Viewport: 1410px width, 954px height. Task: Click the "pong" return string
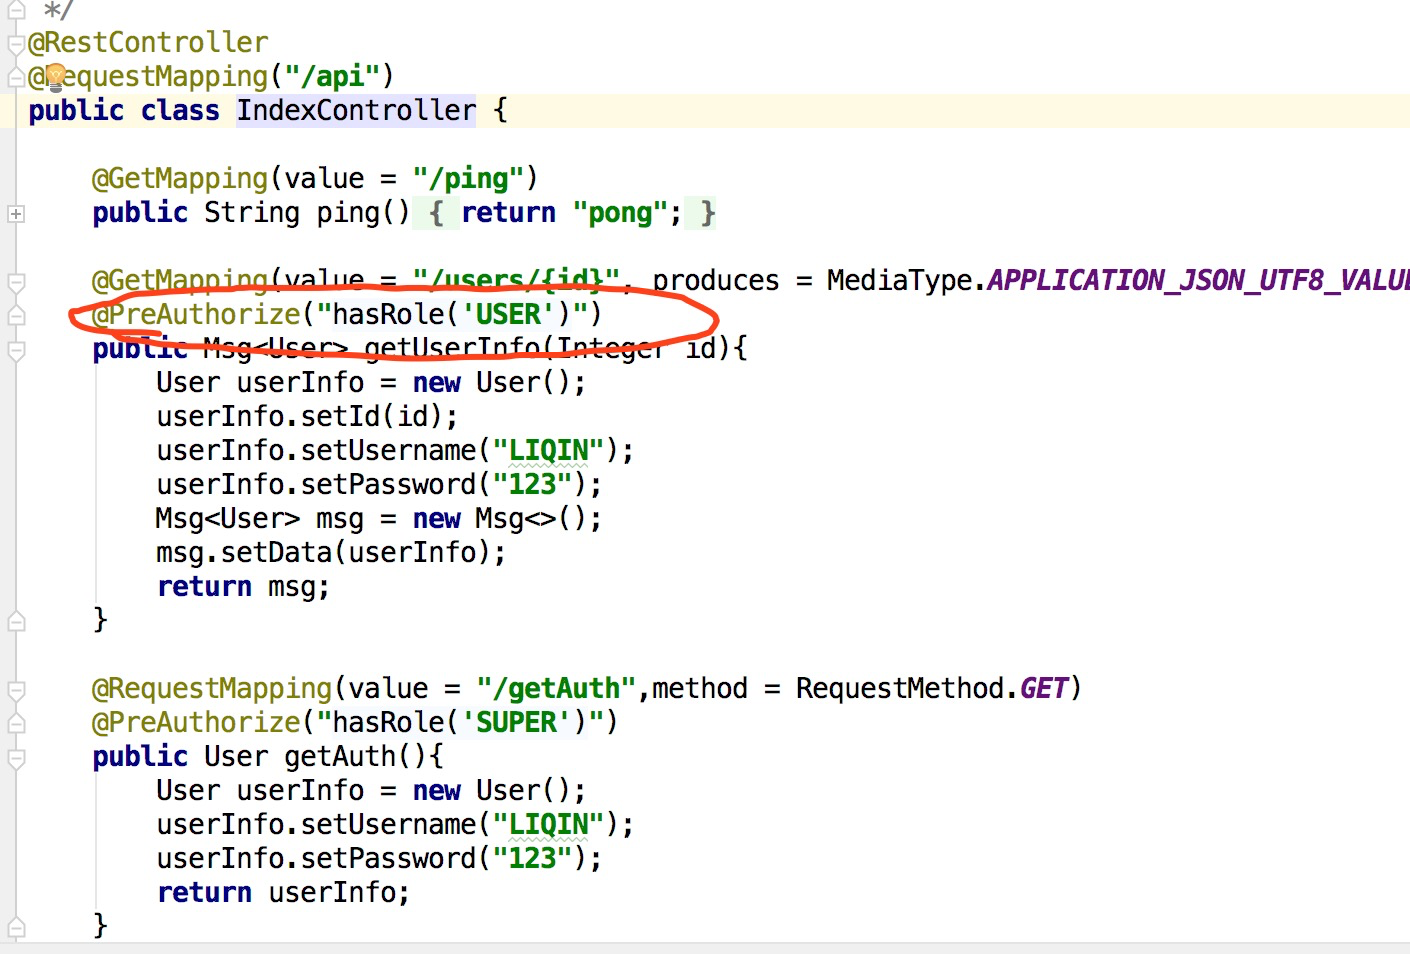tap(620, 212)
